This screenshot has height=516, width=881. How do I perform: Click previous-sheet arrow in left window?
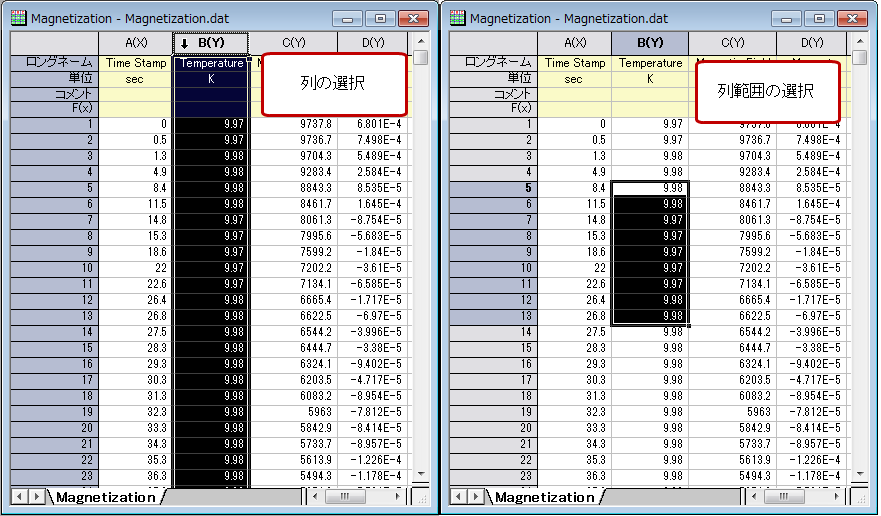click(20, 497)
